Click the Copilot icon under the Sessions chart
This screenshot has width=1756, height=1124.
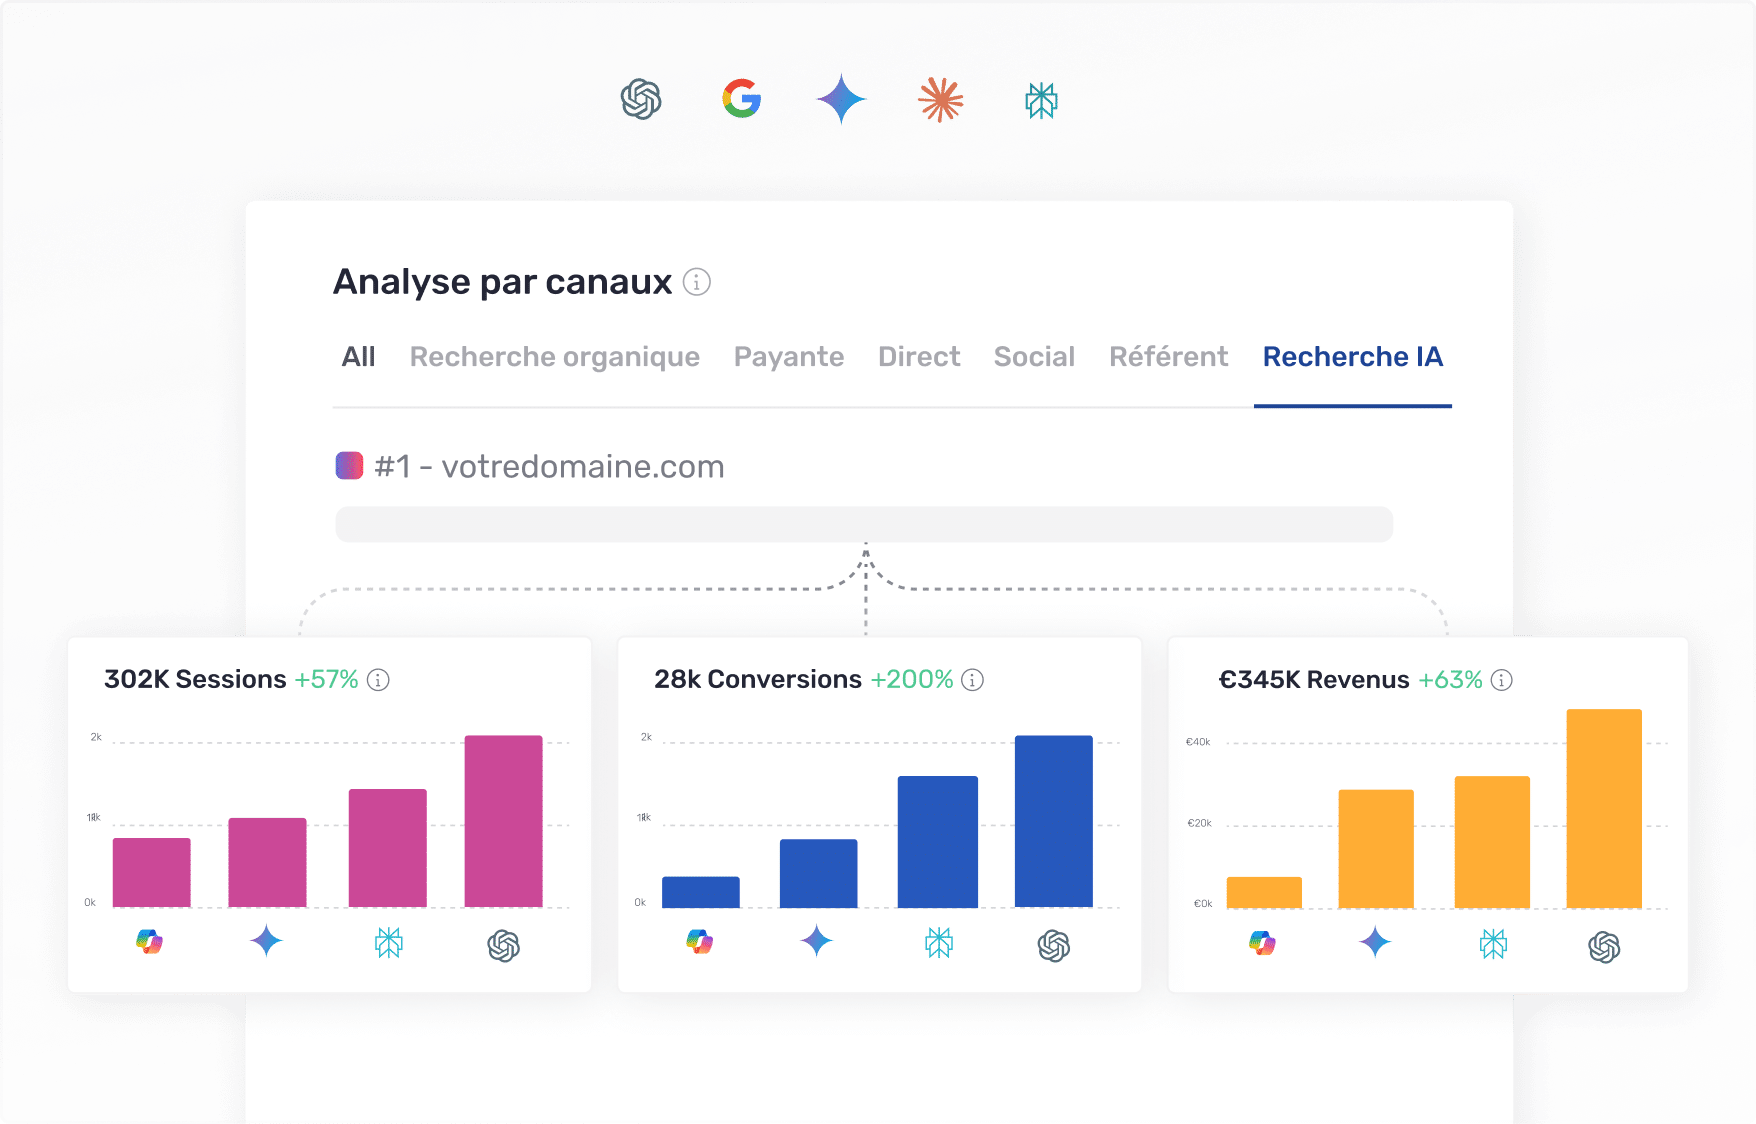click(150, 941)
